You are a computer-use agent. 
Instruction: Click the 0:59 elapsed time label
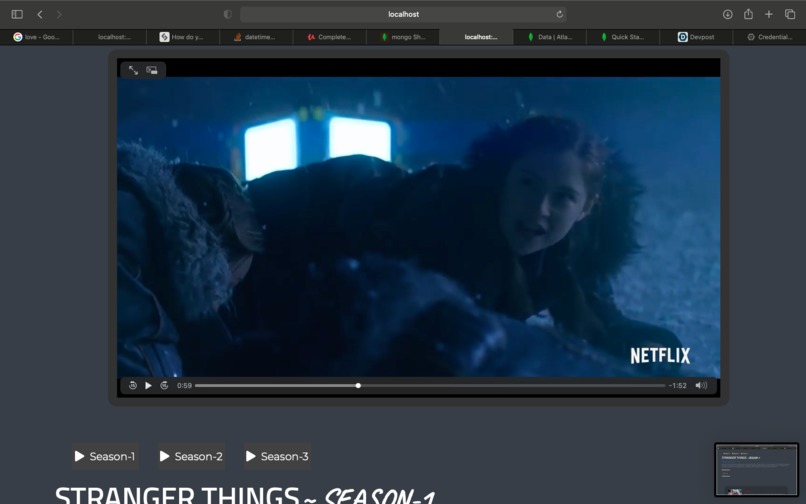184,385
